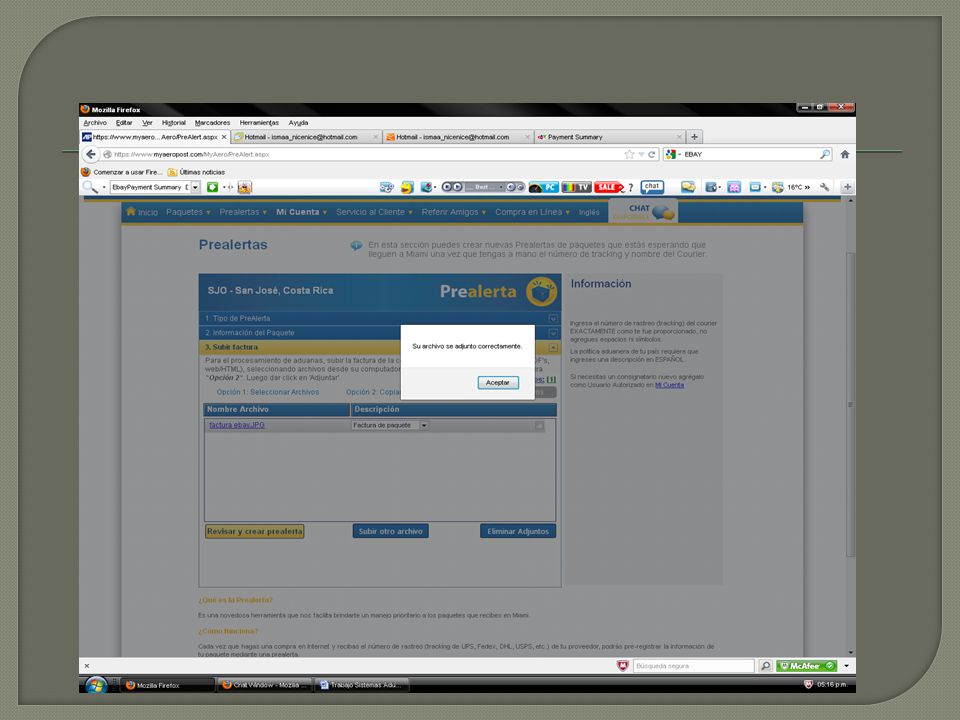Image resolution: width=960 pixels, height=720 pixels.
Task: Click Aceptar in the confirmation dialog
Action: pyautogui.click(x=498, y=382)
